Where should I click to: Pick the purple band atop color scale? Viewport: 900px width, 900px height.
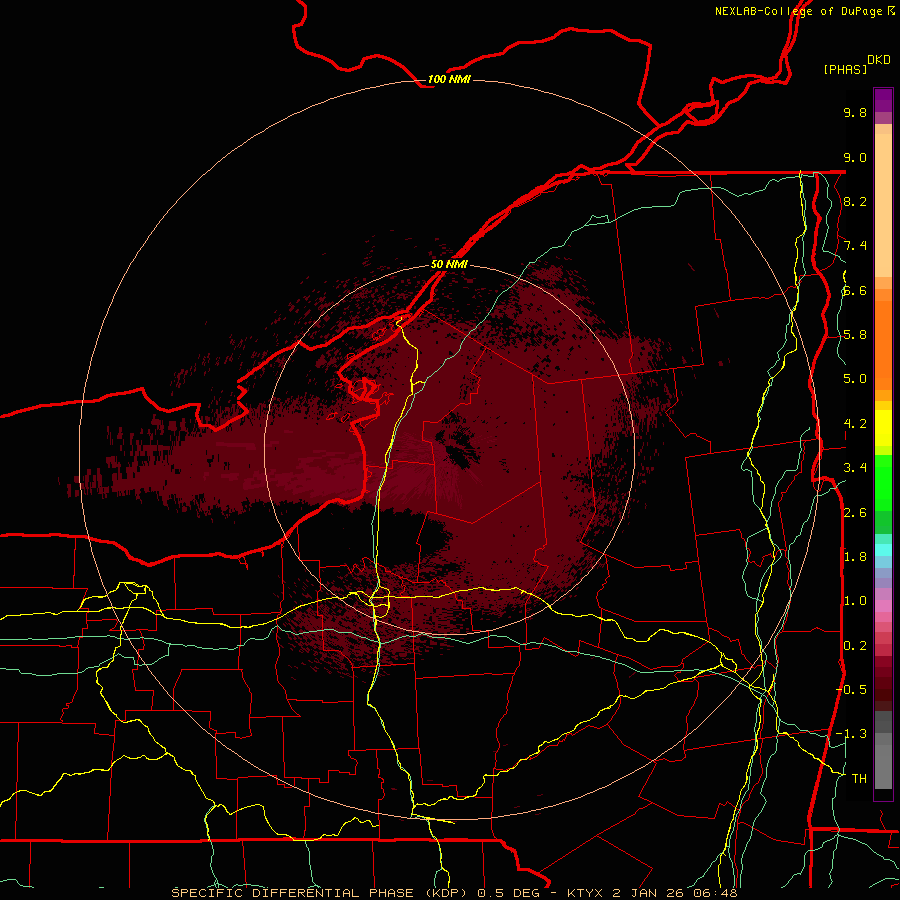point(883,100)
